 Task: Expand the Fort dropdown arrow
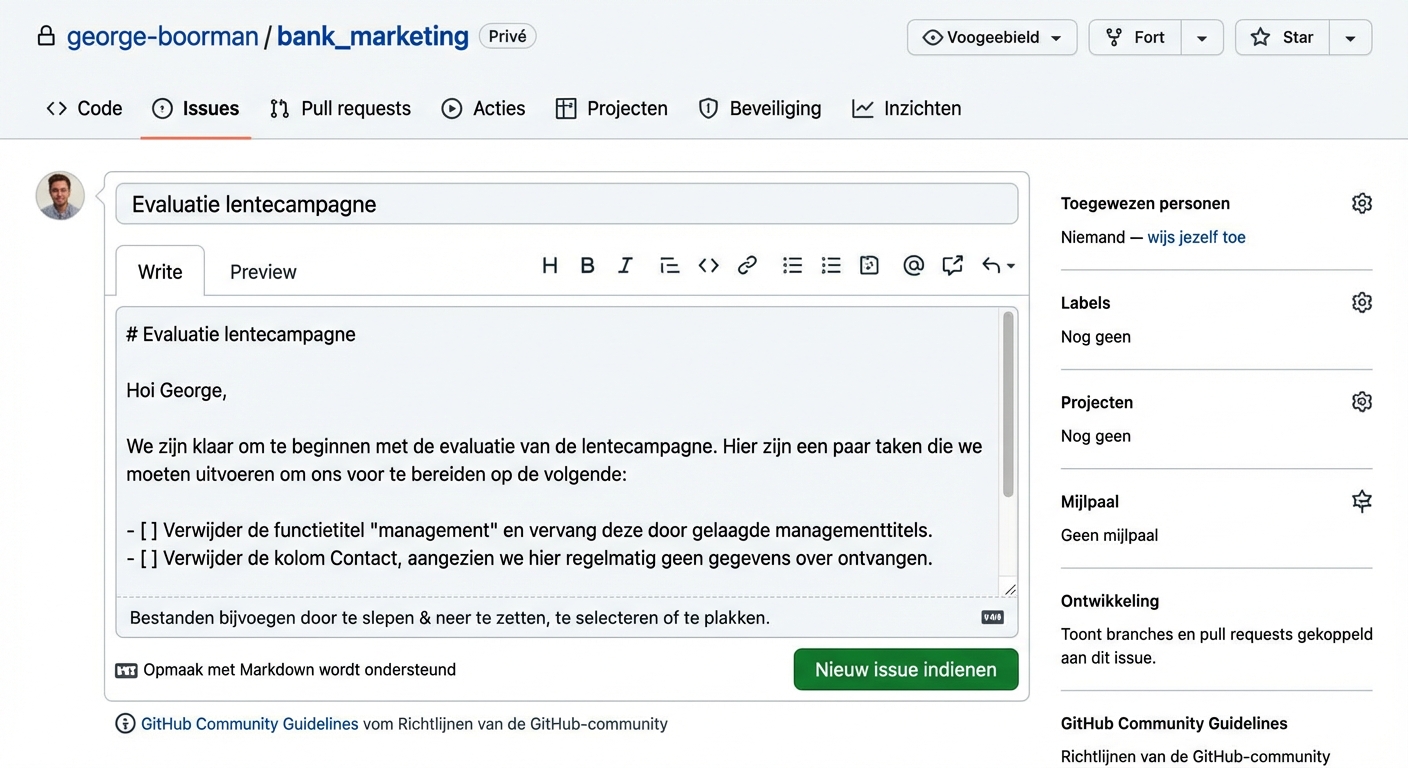(1202, 37)
